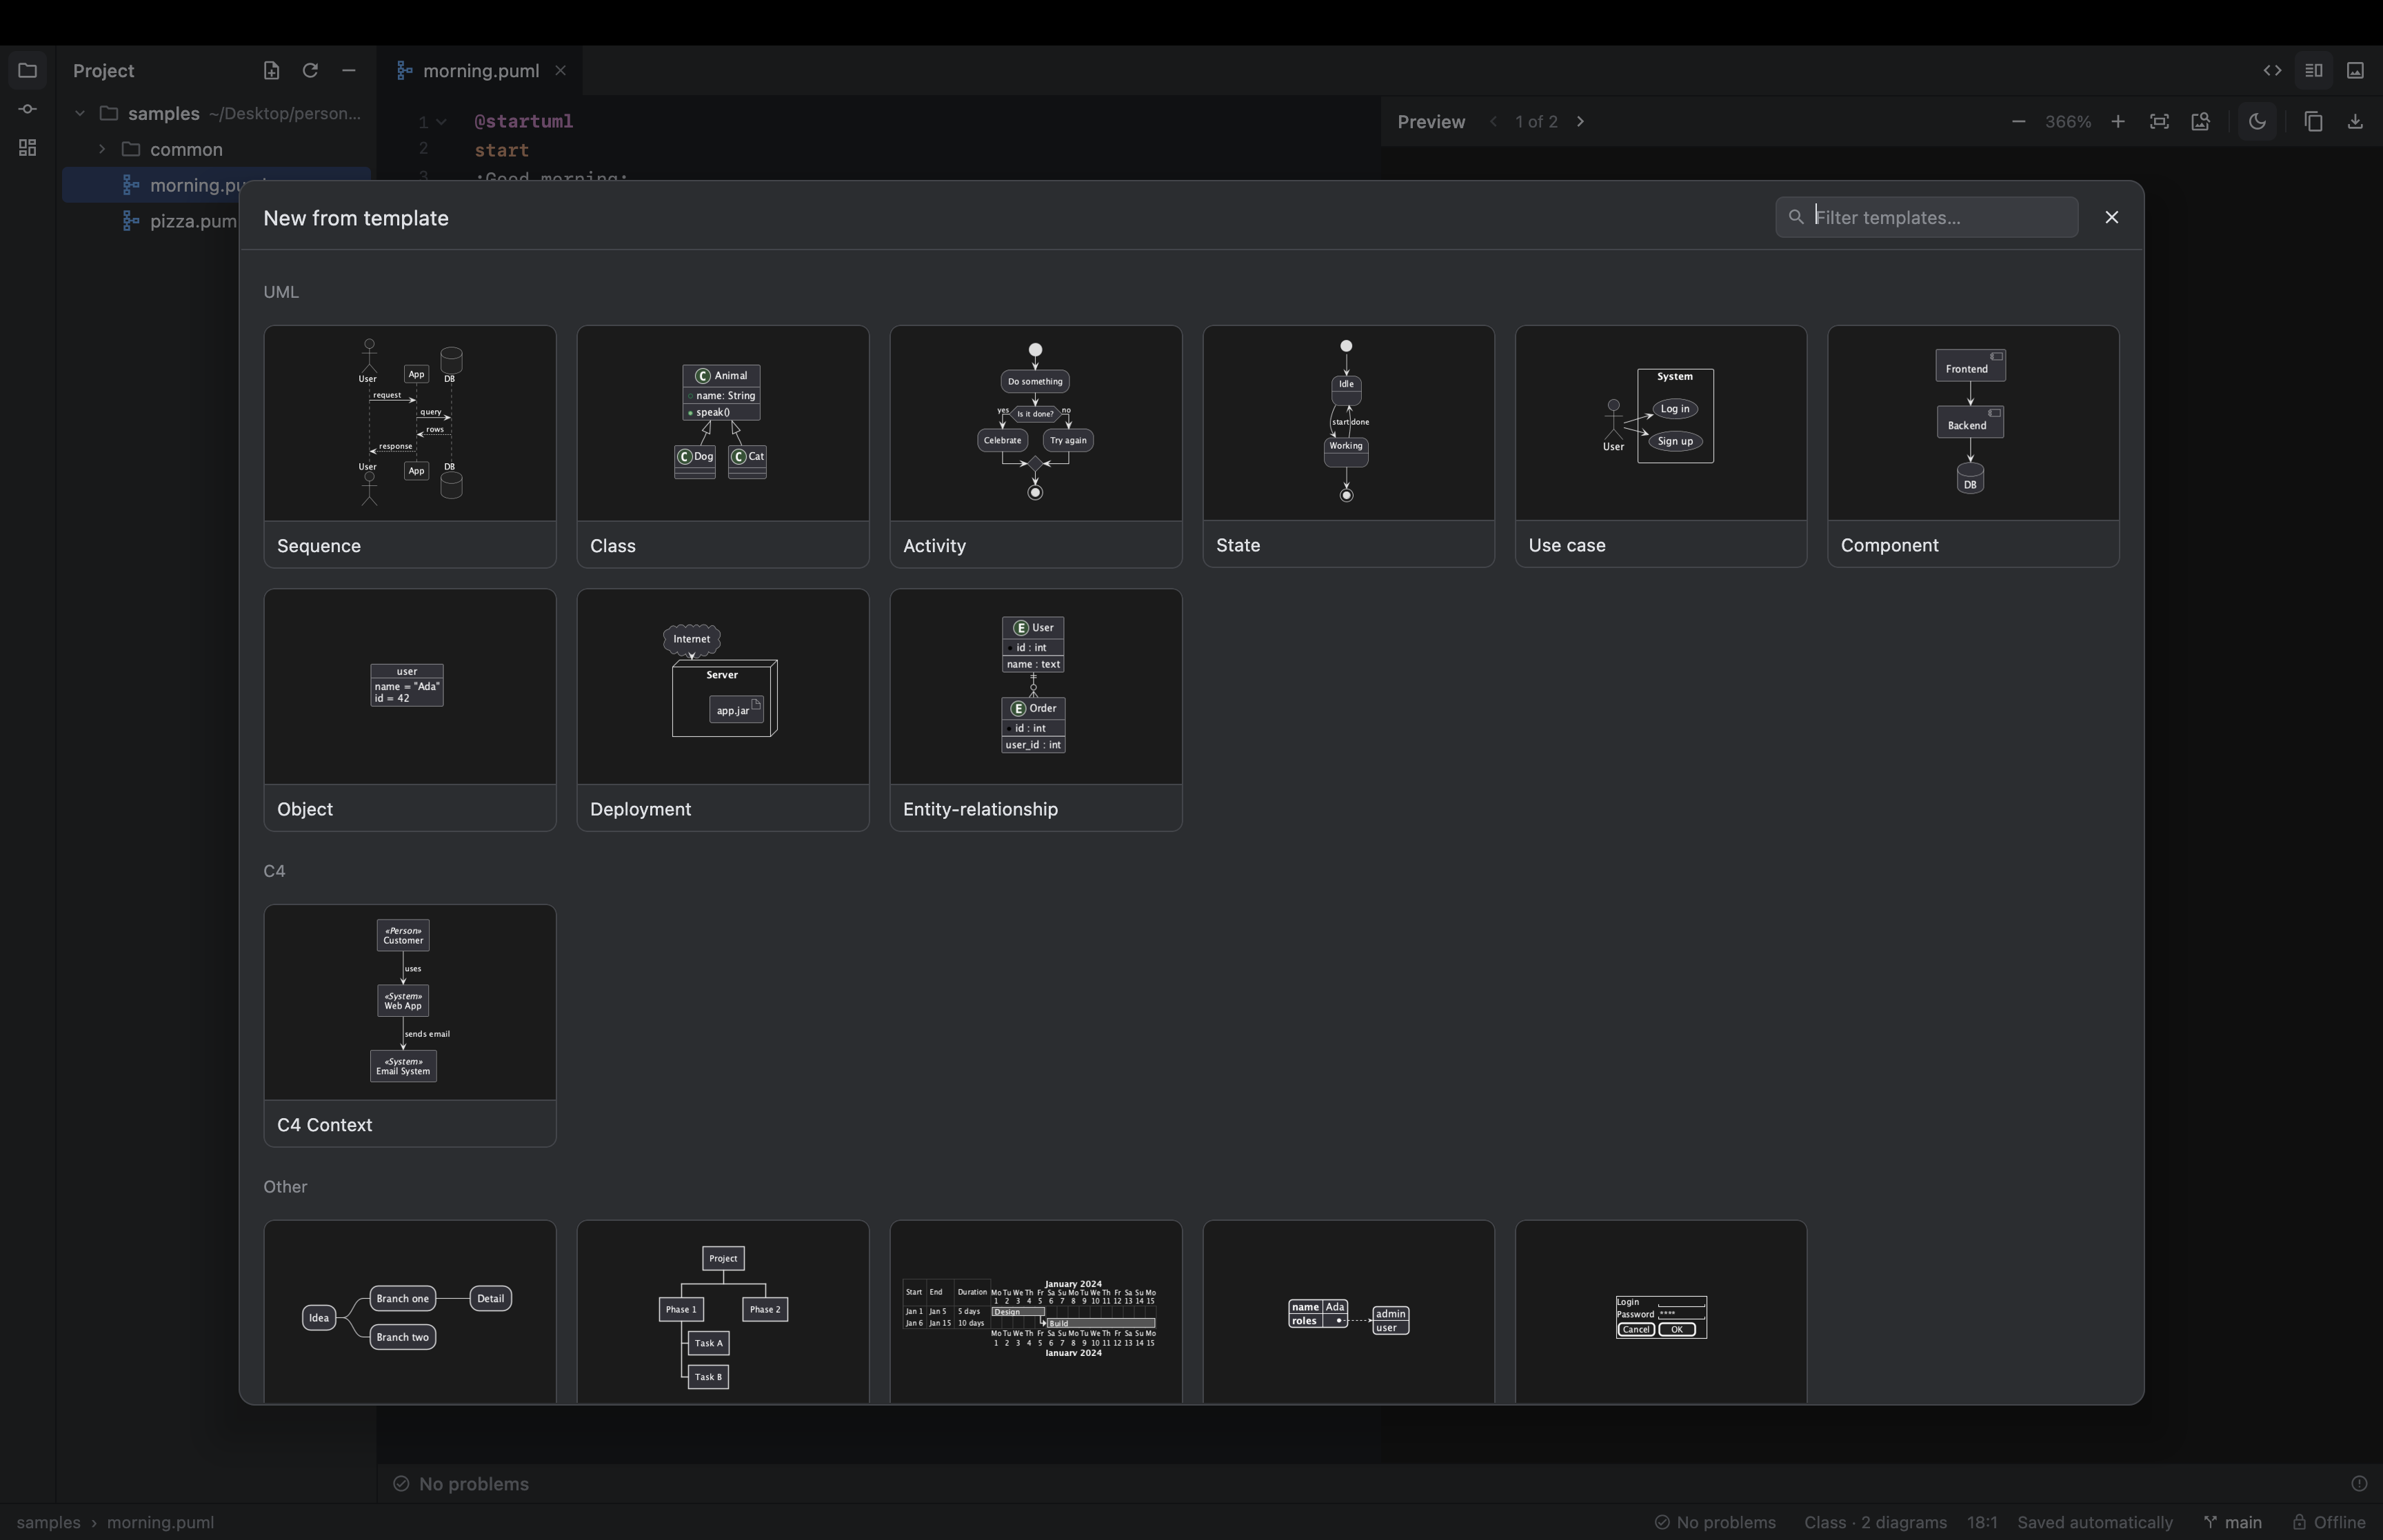The image size is (2383, 1540).
Task: Click samples in the breadcrumb path
Action: pos(48,1522)
